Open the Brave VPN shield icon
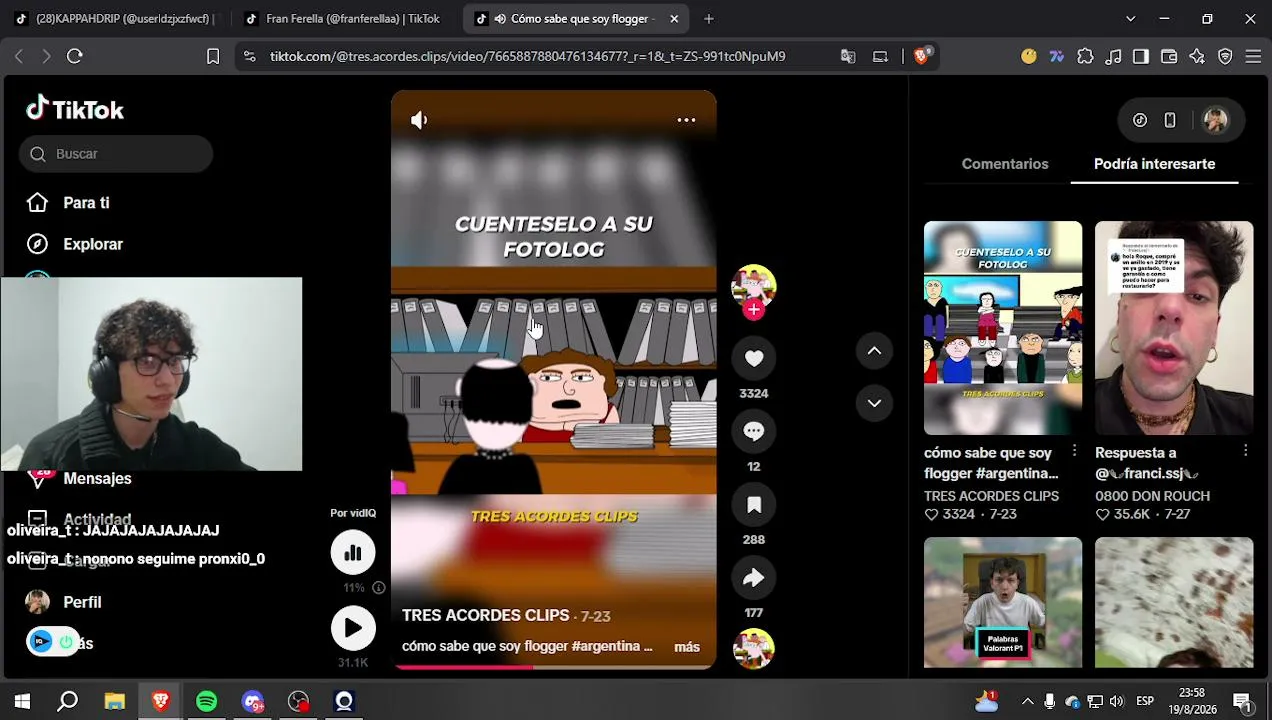This screenshot has height=720, width=1272. [1225, 57]
